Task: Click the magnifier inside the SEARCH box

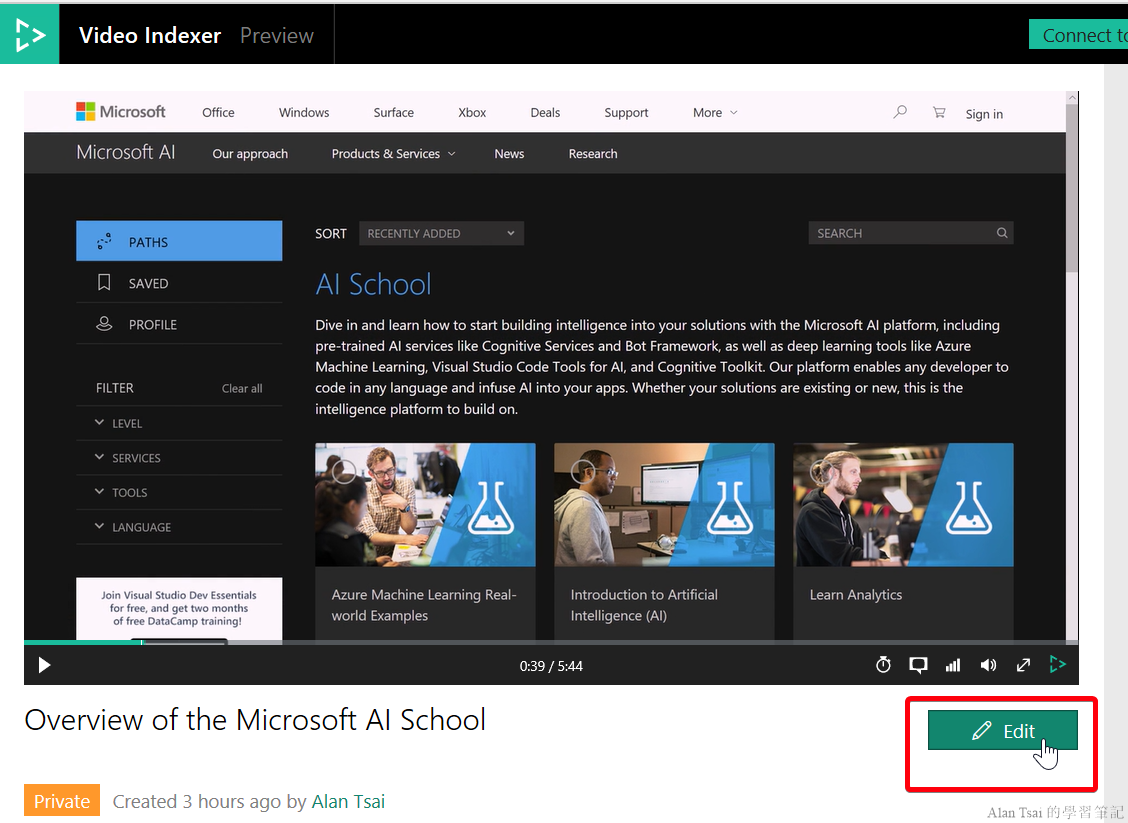Action: point(1001,233)
